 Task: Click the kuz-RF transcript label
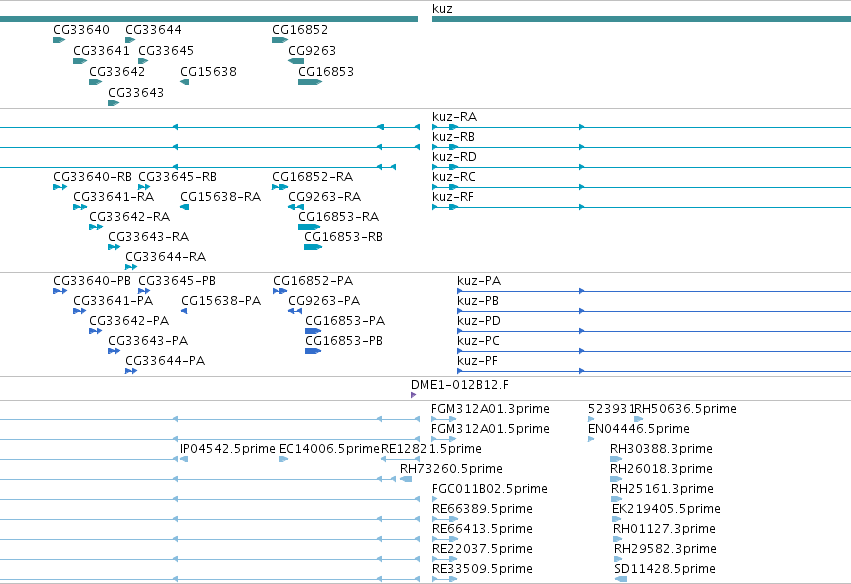(453, 197)
